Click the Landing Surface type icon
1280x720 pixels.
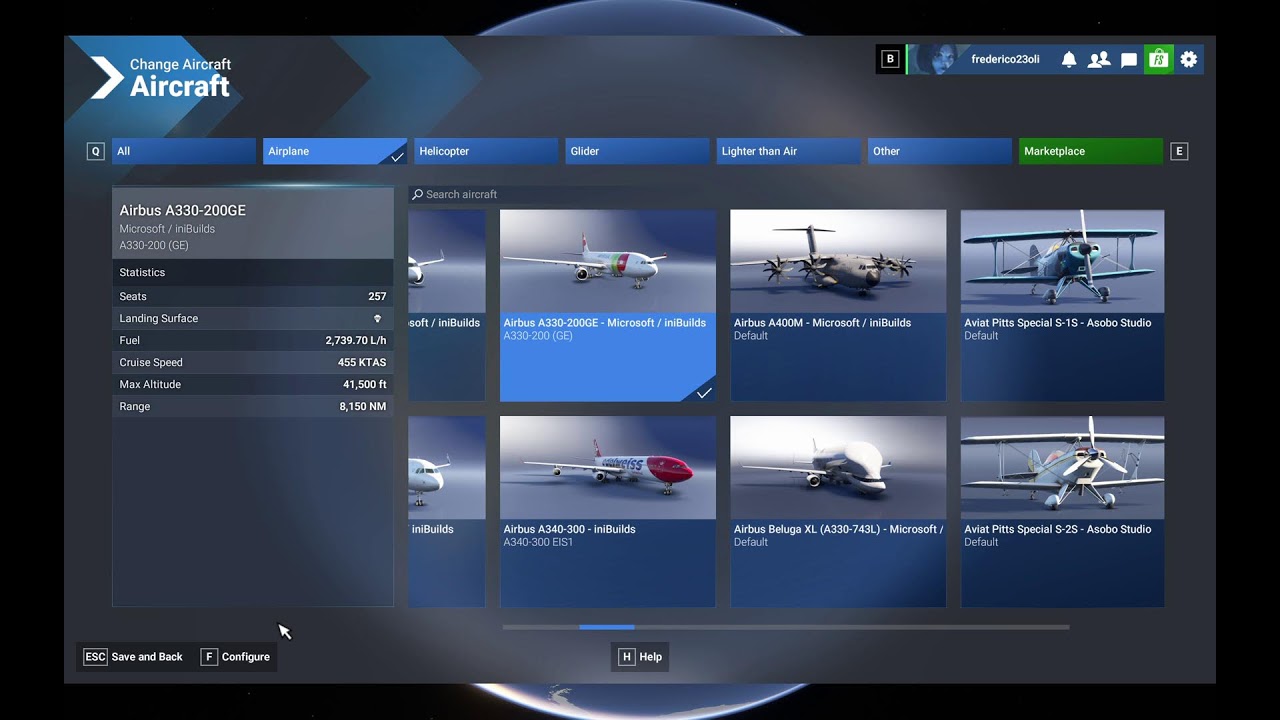pos(377,318)
